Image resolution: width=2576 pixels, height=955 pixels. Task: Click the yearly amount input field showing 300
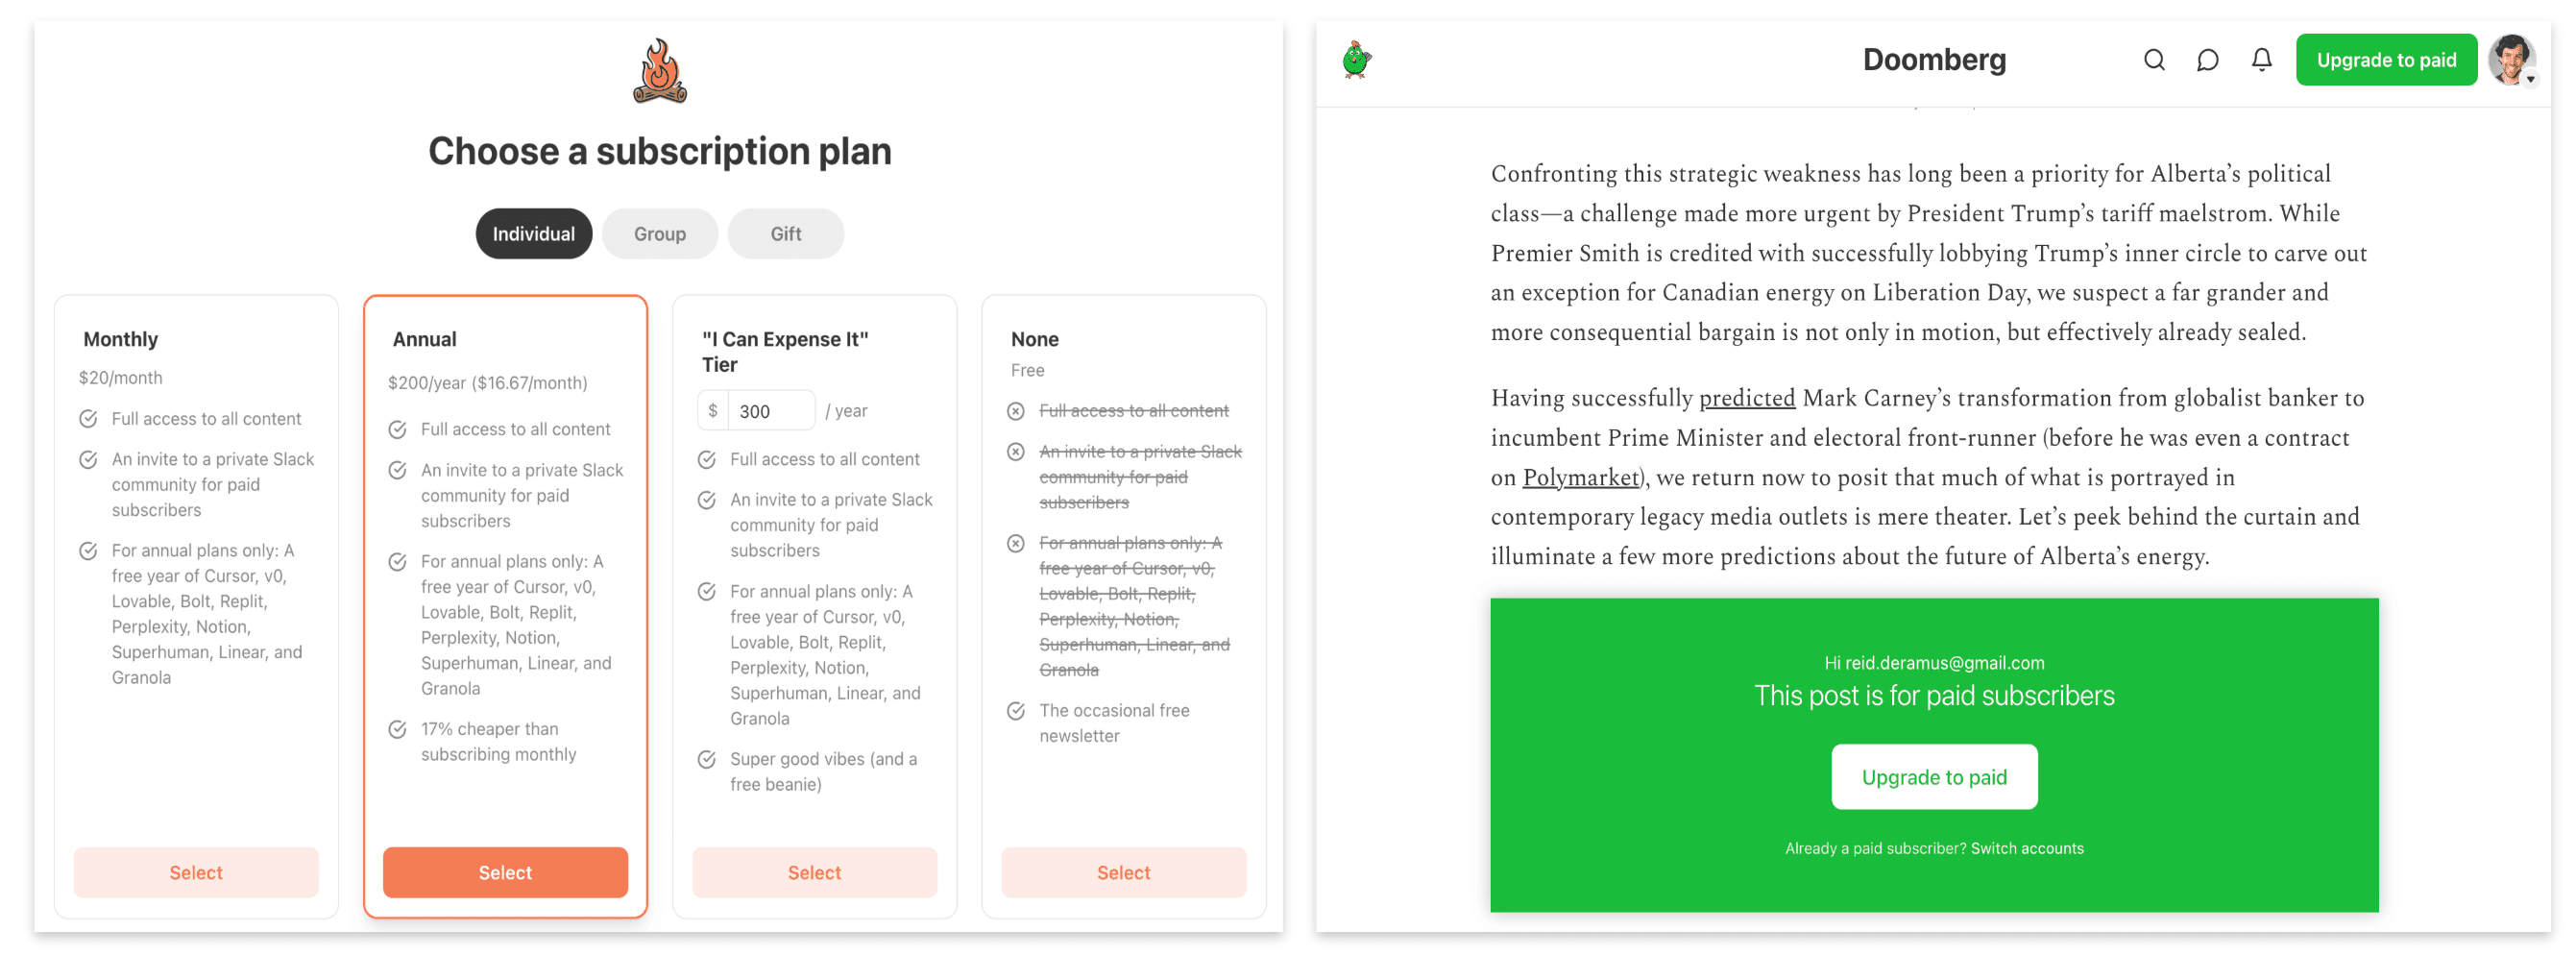coord(770,411)
